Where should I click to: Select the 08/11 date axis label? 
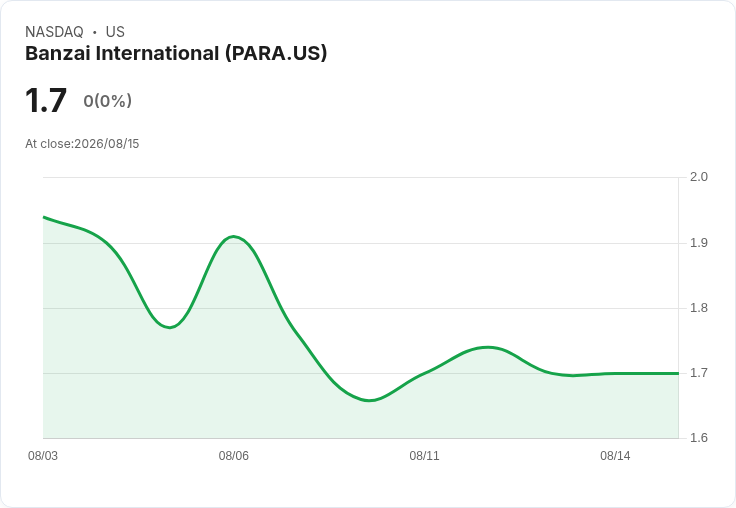point(424,456)
